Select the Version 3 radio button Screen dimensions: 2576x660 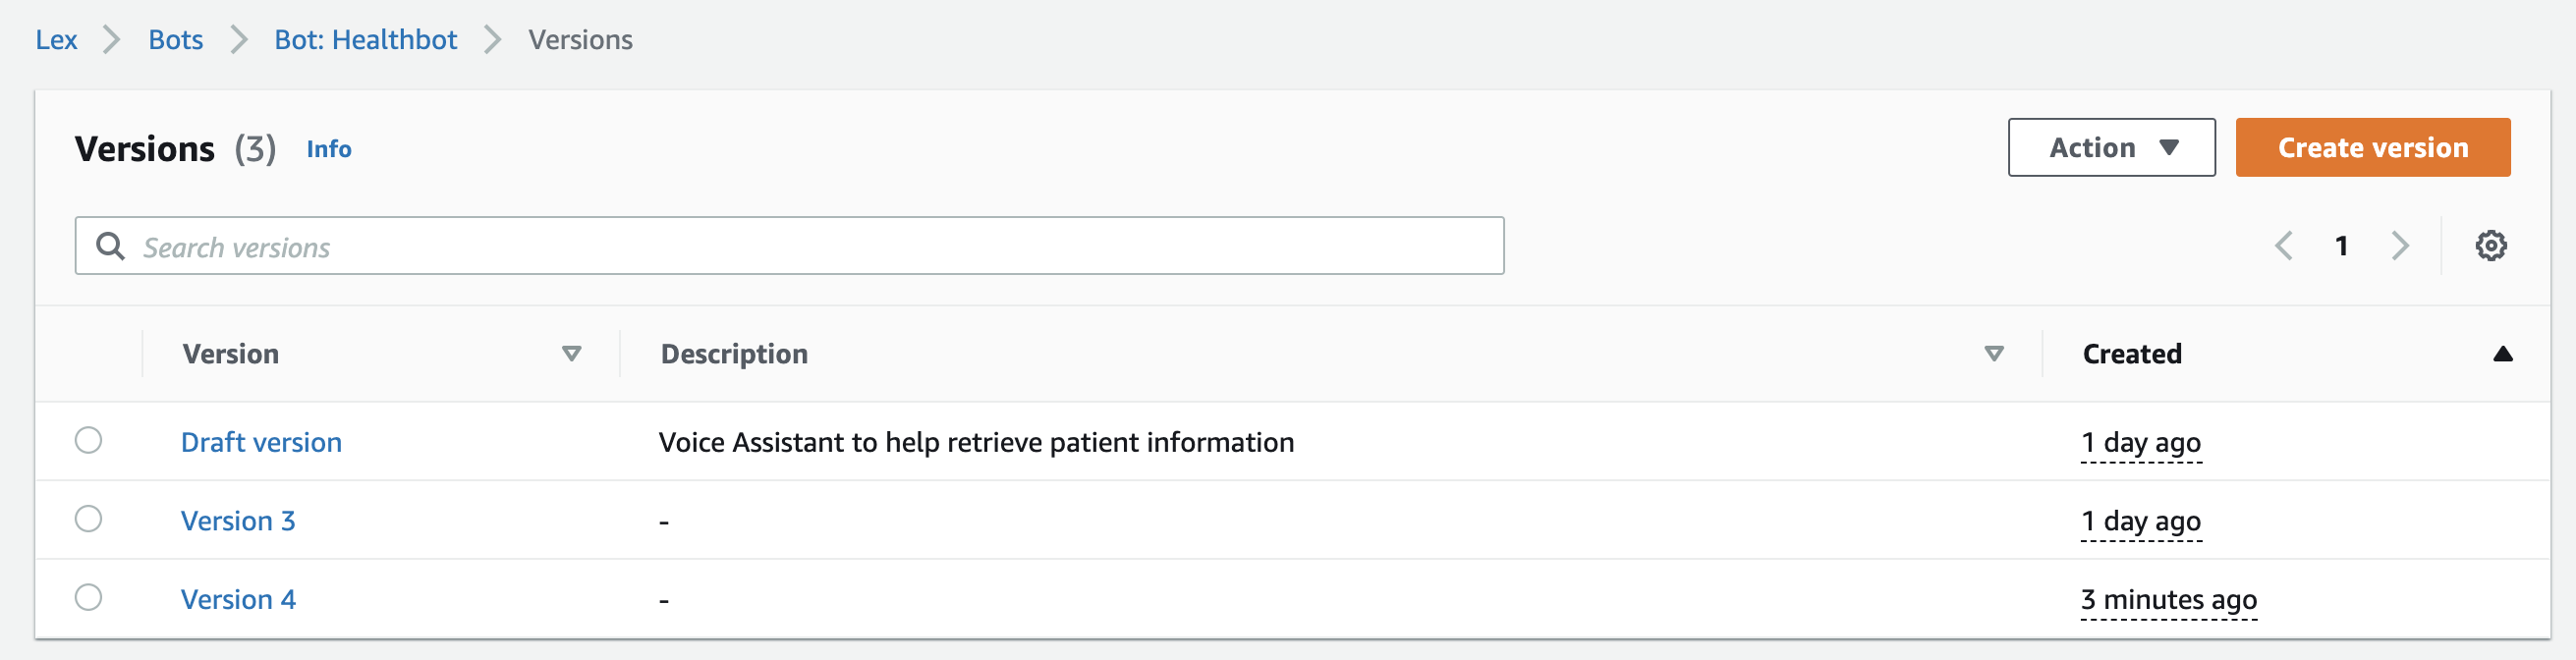tap(89, 519)
